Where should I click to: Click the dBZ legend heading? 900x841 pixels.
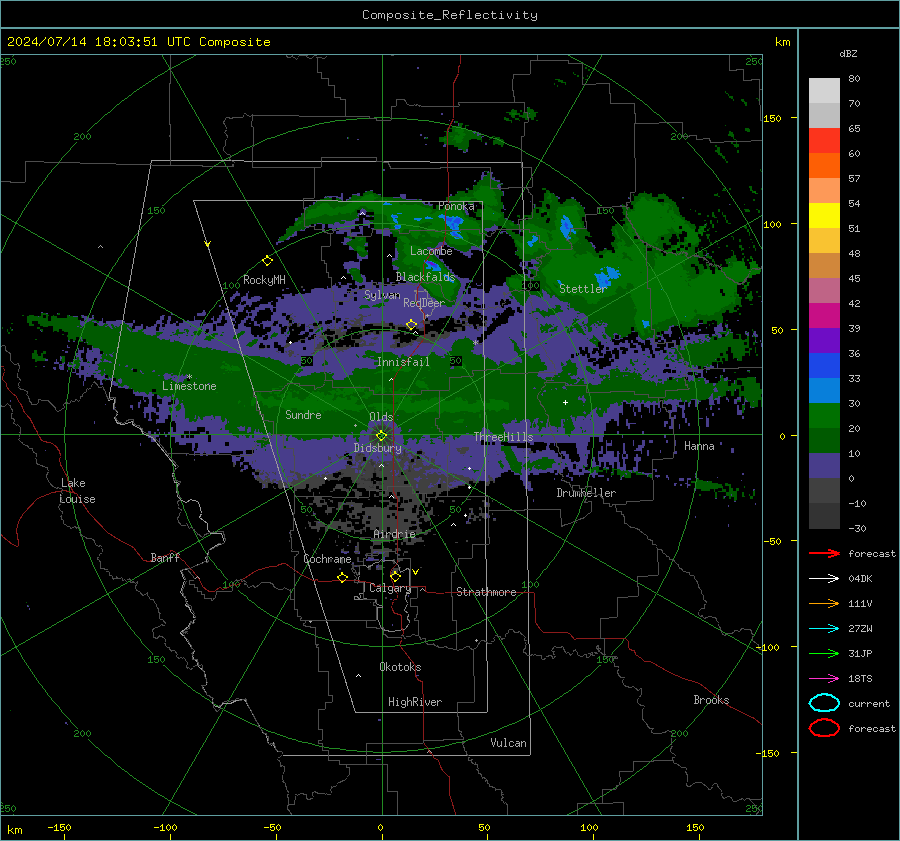point(848,53)
